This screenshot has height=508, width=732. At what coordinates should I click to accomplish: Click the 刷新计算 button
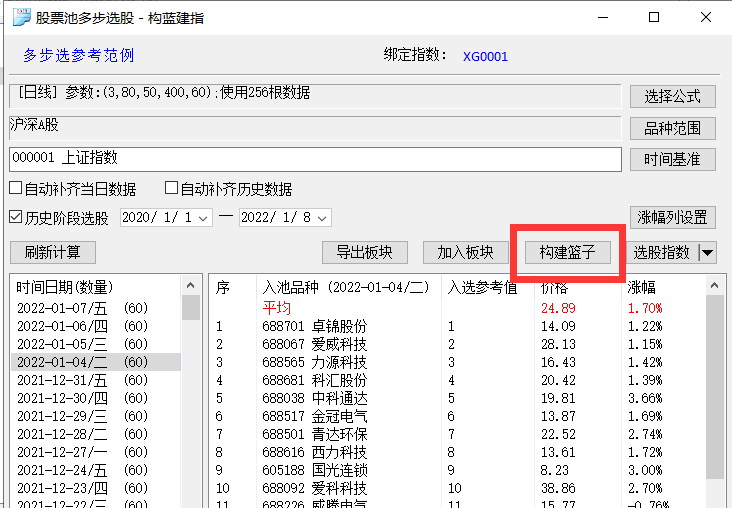(53, 253)
